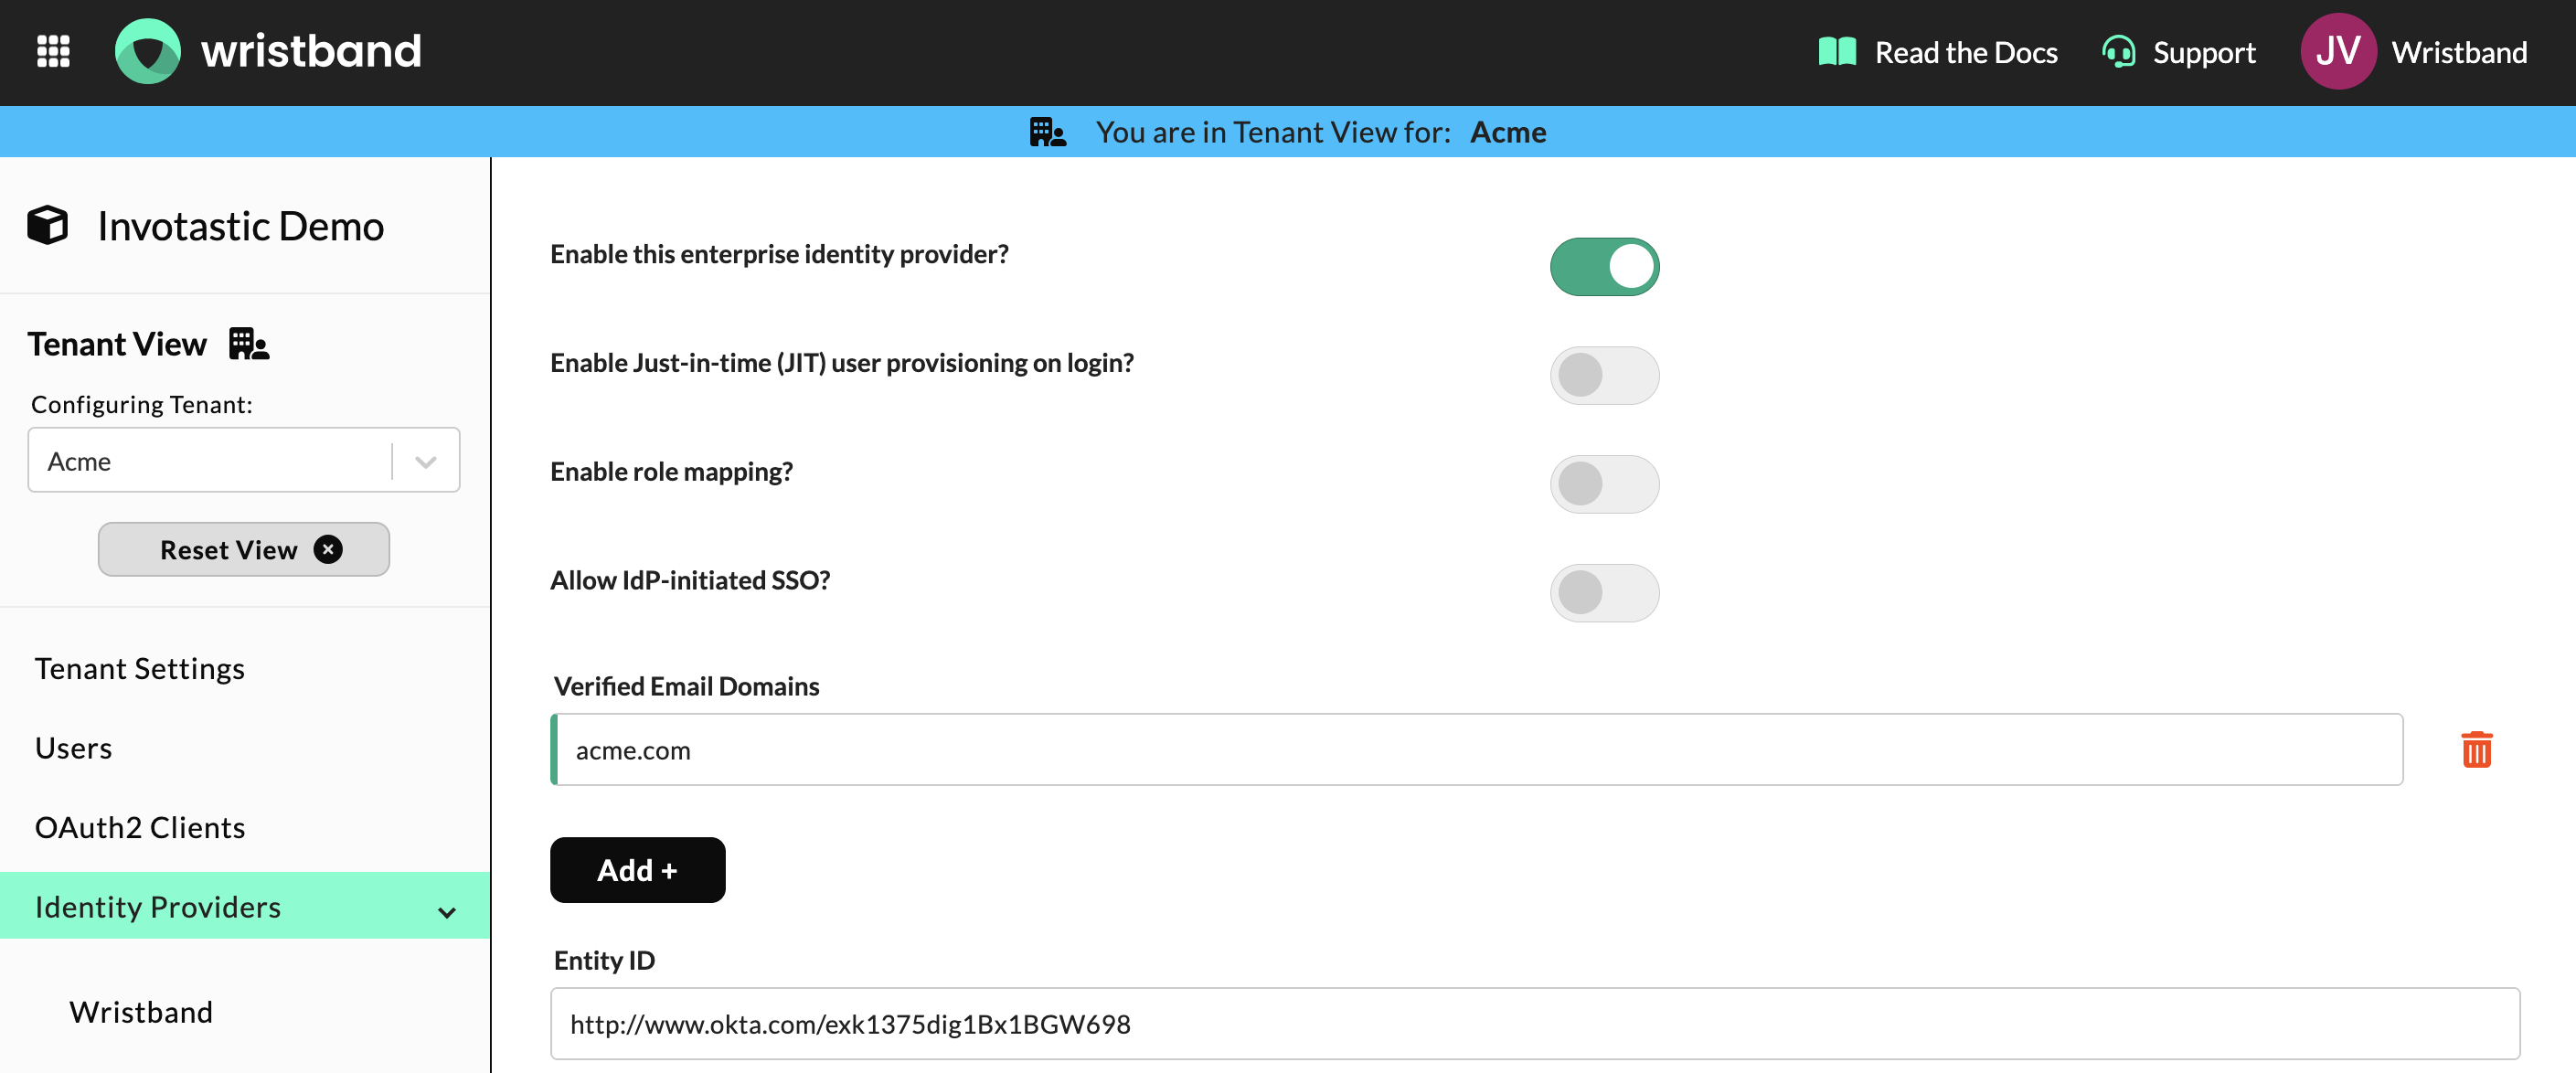Click the Support headset icon
2576x1073 pixels.
coord(2118,52)
